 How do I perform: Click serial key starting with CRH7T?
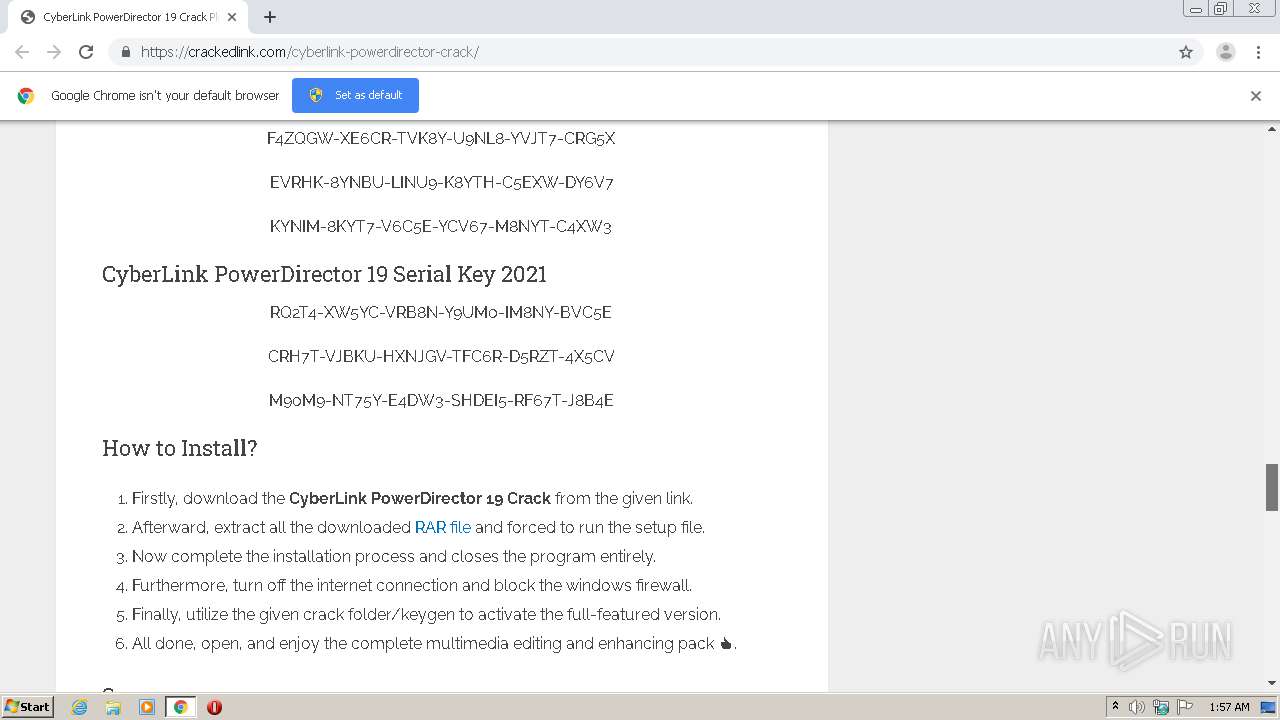pos(441,356)
